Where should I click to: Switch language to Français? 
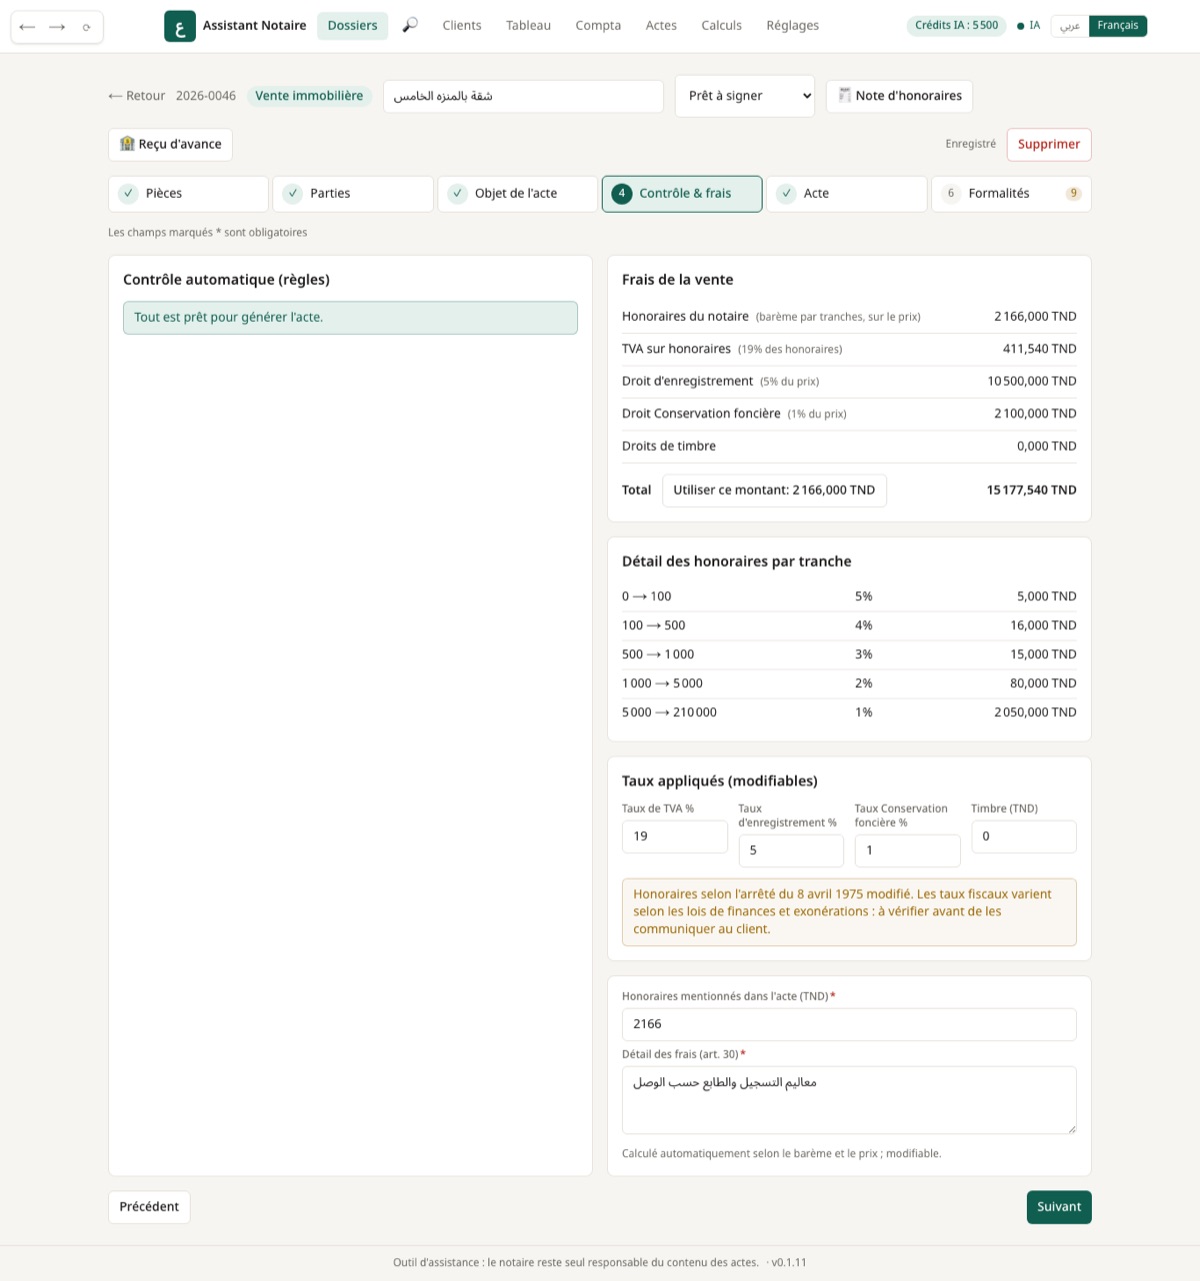coord(1117,26)
